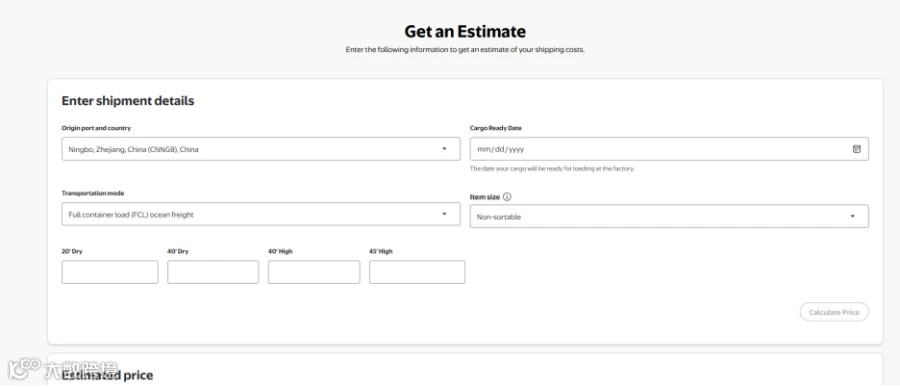Click the Estimated price heading

tap(107, 376)
